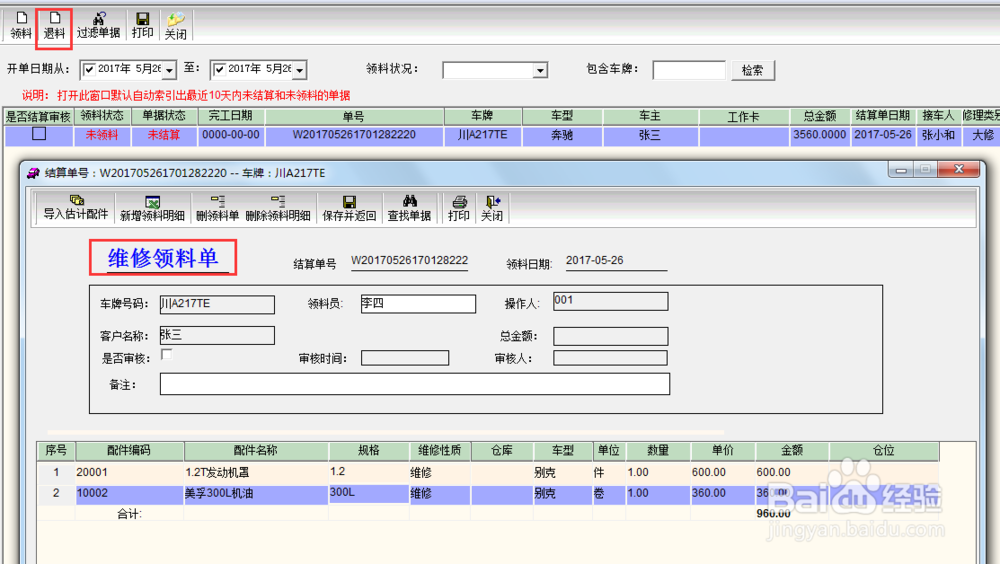Screen dimensions: 1000x564
Task: Click the 查找单据 binoculars icon
Action: point(409,208)
